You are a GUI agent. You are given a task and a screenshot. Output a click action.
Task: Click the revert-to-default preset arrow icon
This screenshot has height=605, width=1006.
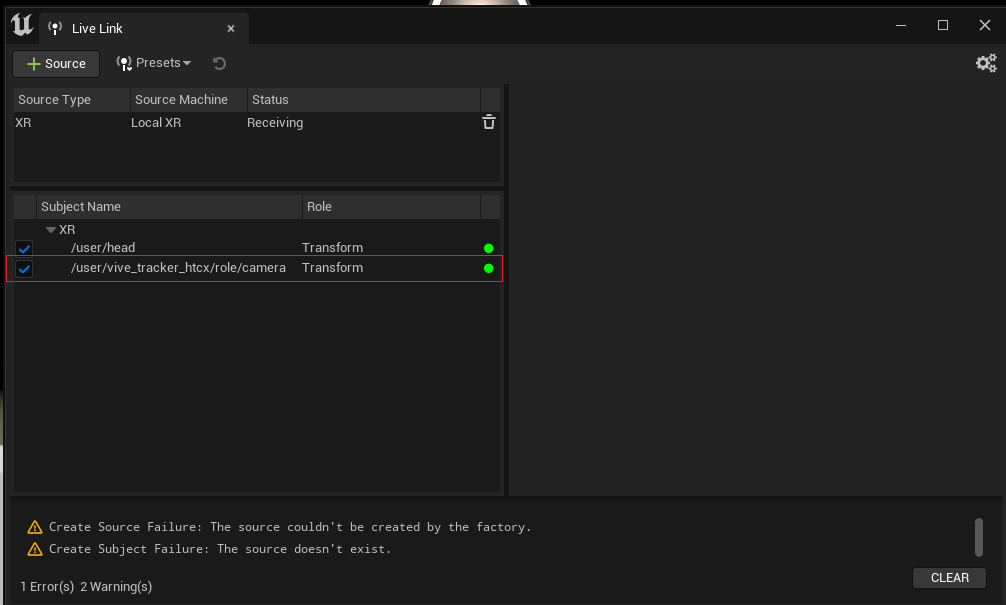pos(218,63)
